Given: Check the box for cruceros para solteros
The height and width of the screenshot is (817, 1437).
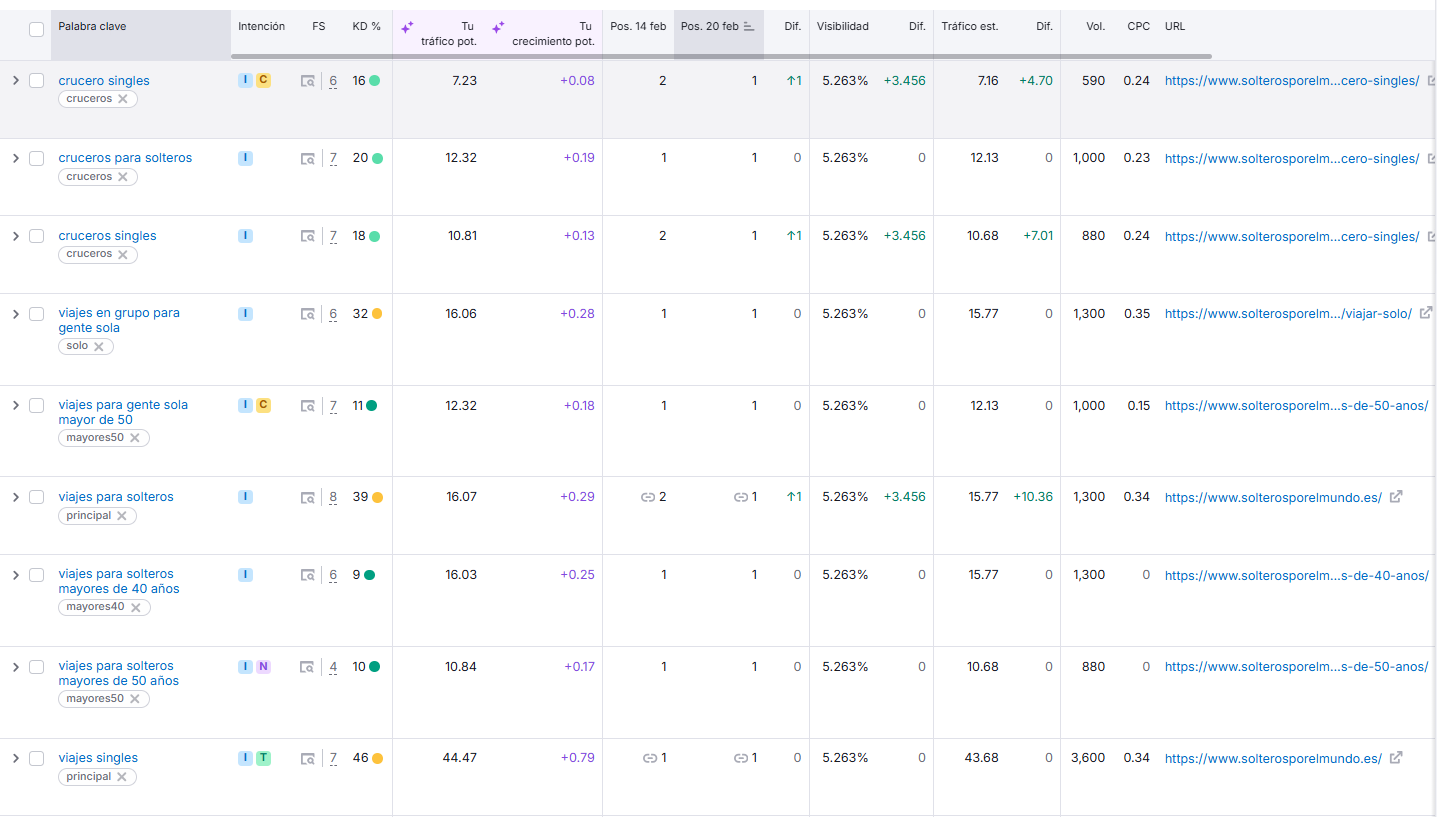Looking at the screenshot, I should point(37,158).
